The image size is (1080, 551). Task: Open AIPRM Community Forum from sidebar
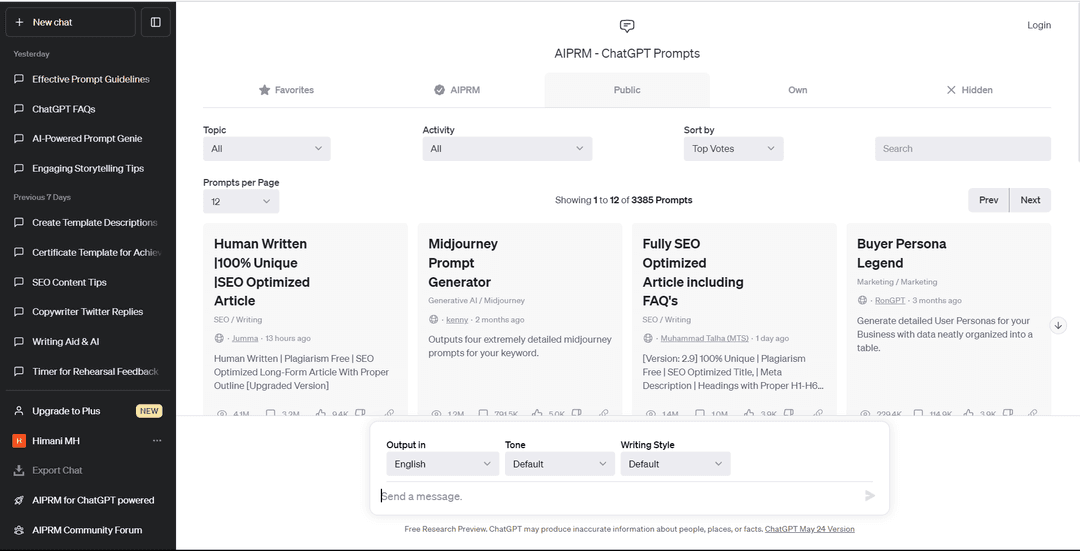click(88, 530)
